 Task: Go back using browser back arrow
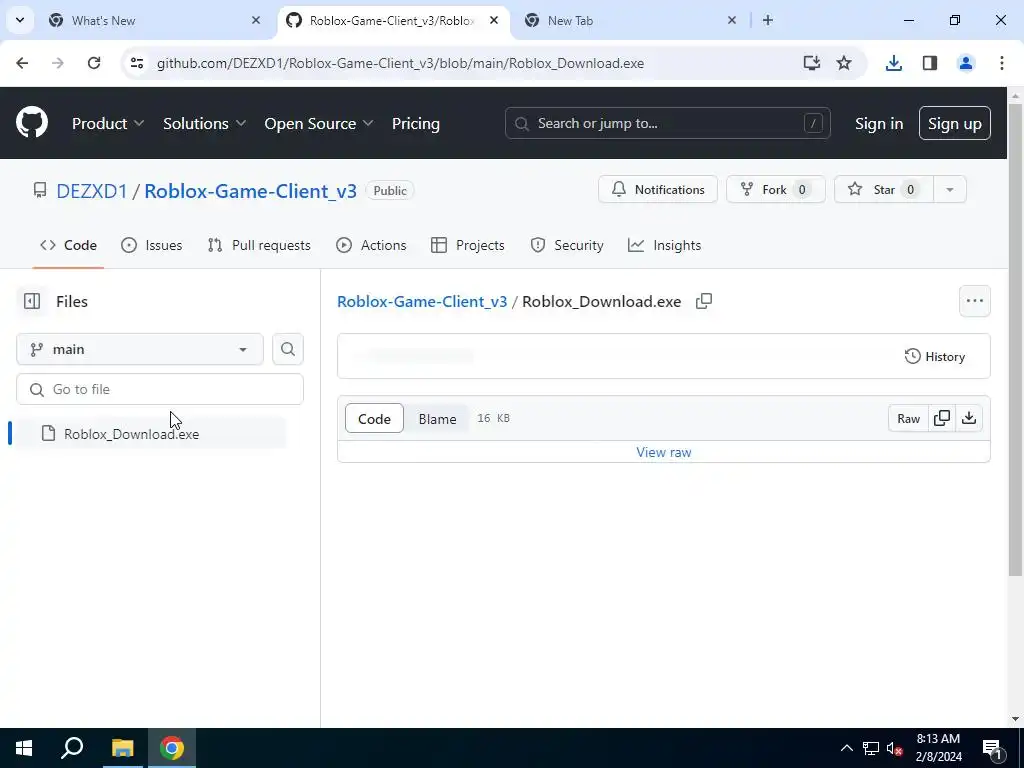click(x=22, y=63)
